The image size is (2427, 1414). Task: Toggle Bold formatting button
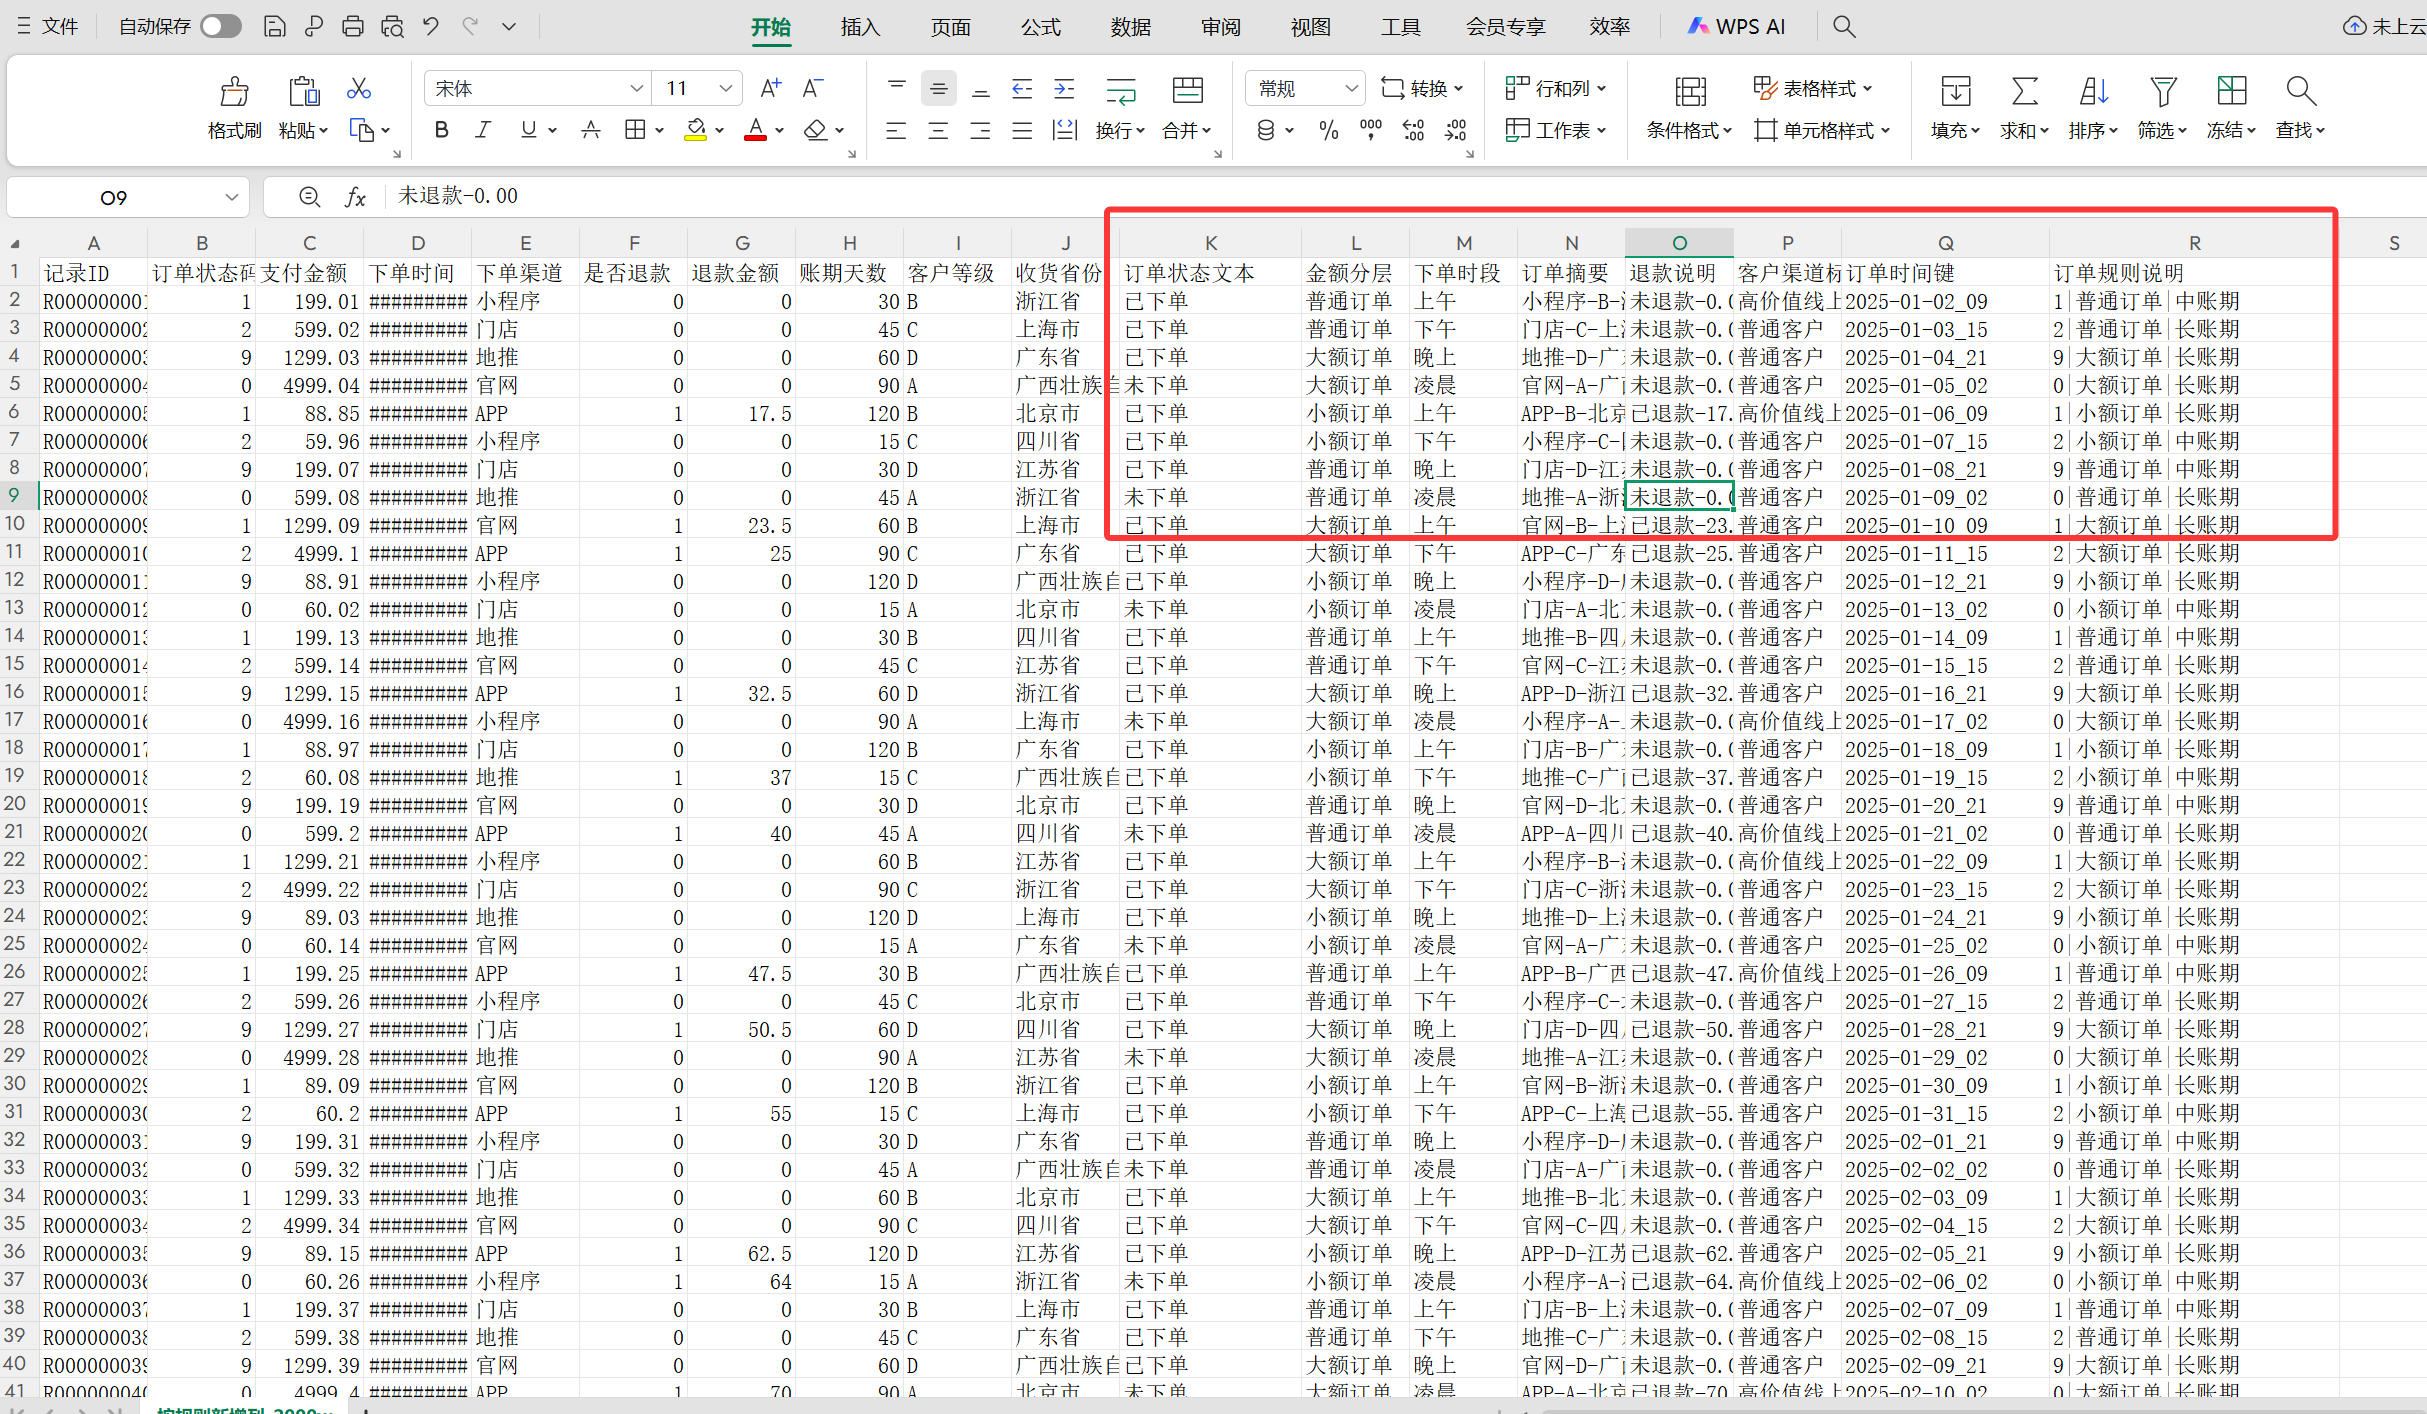441,130
